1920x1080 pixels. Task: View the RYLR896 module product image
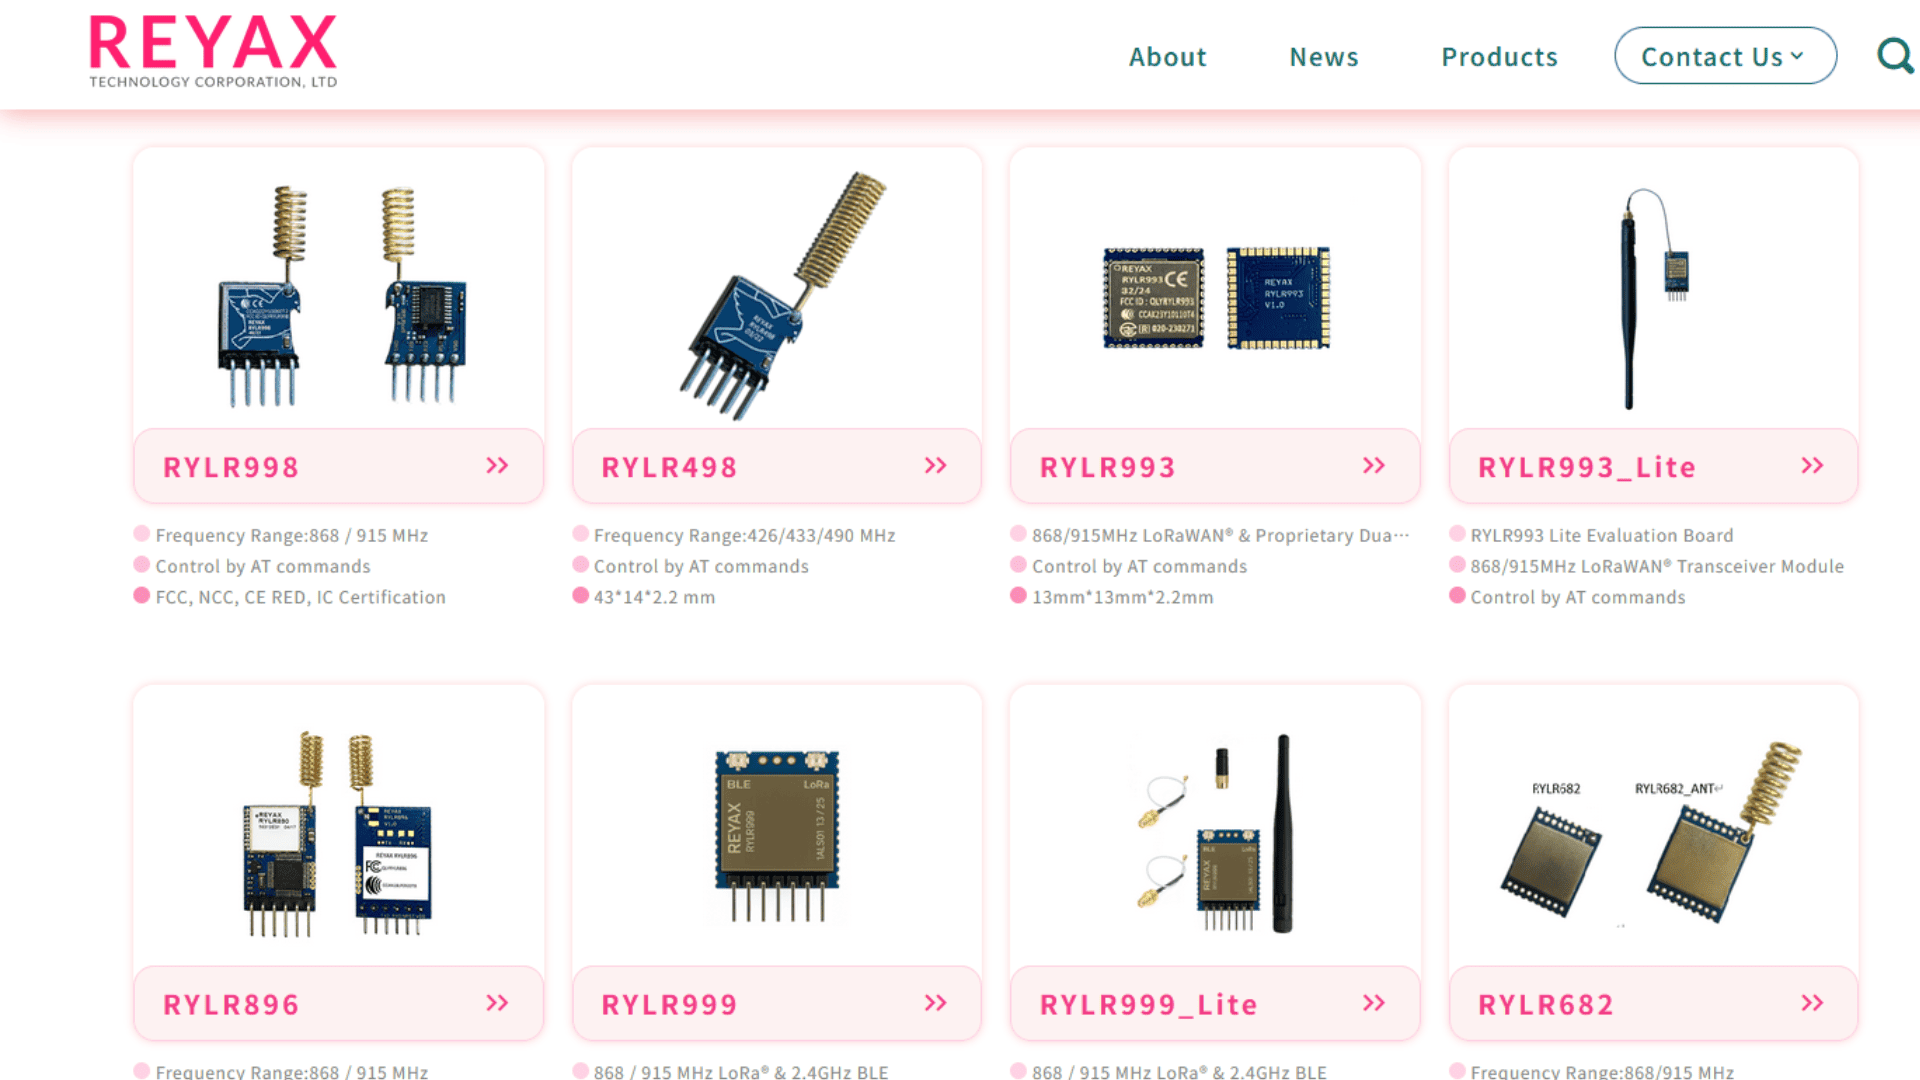click(339, 834)
